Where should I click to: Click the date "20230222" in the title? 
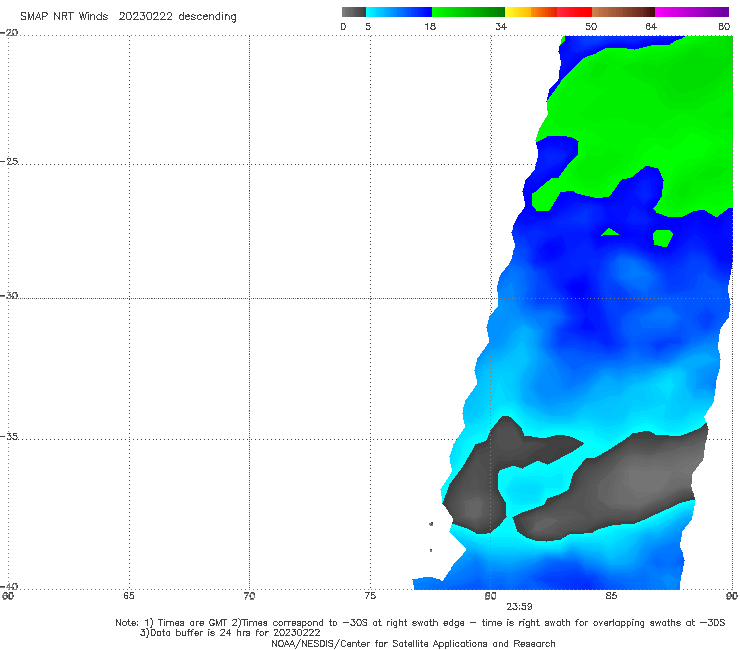pyautogui.click(x=145, y=17)
